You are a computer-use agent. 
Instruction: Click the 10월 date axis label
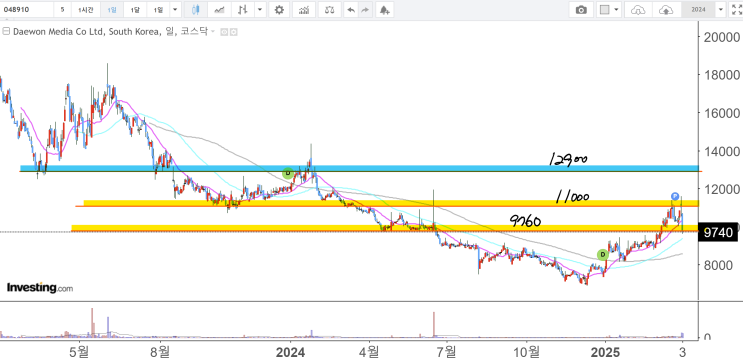[x=526, y=352]
